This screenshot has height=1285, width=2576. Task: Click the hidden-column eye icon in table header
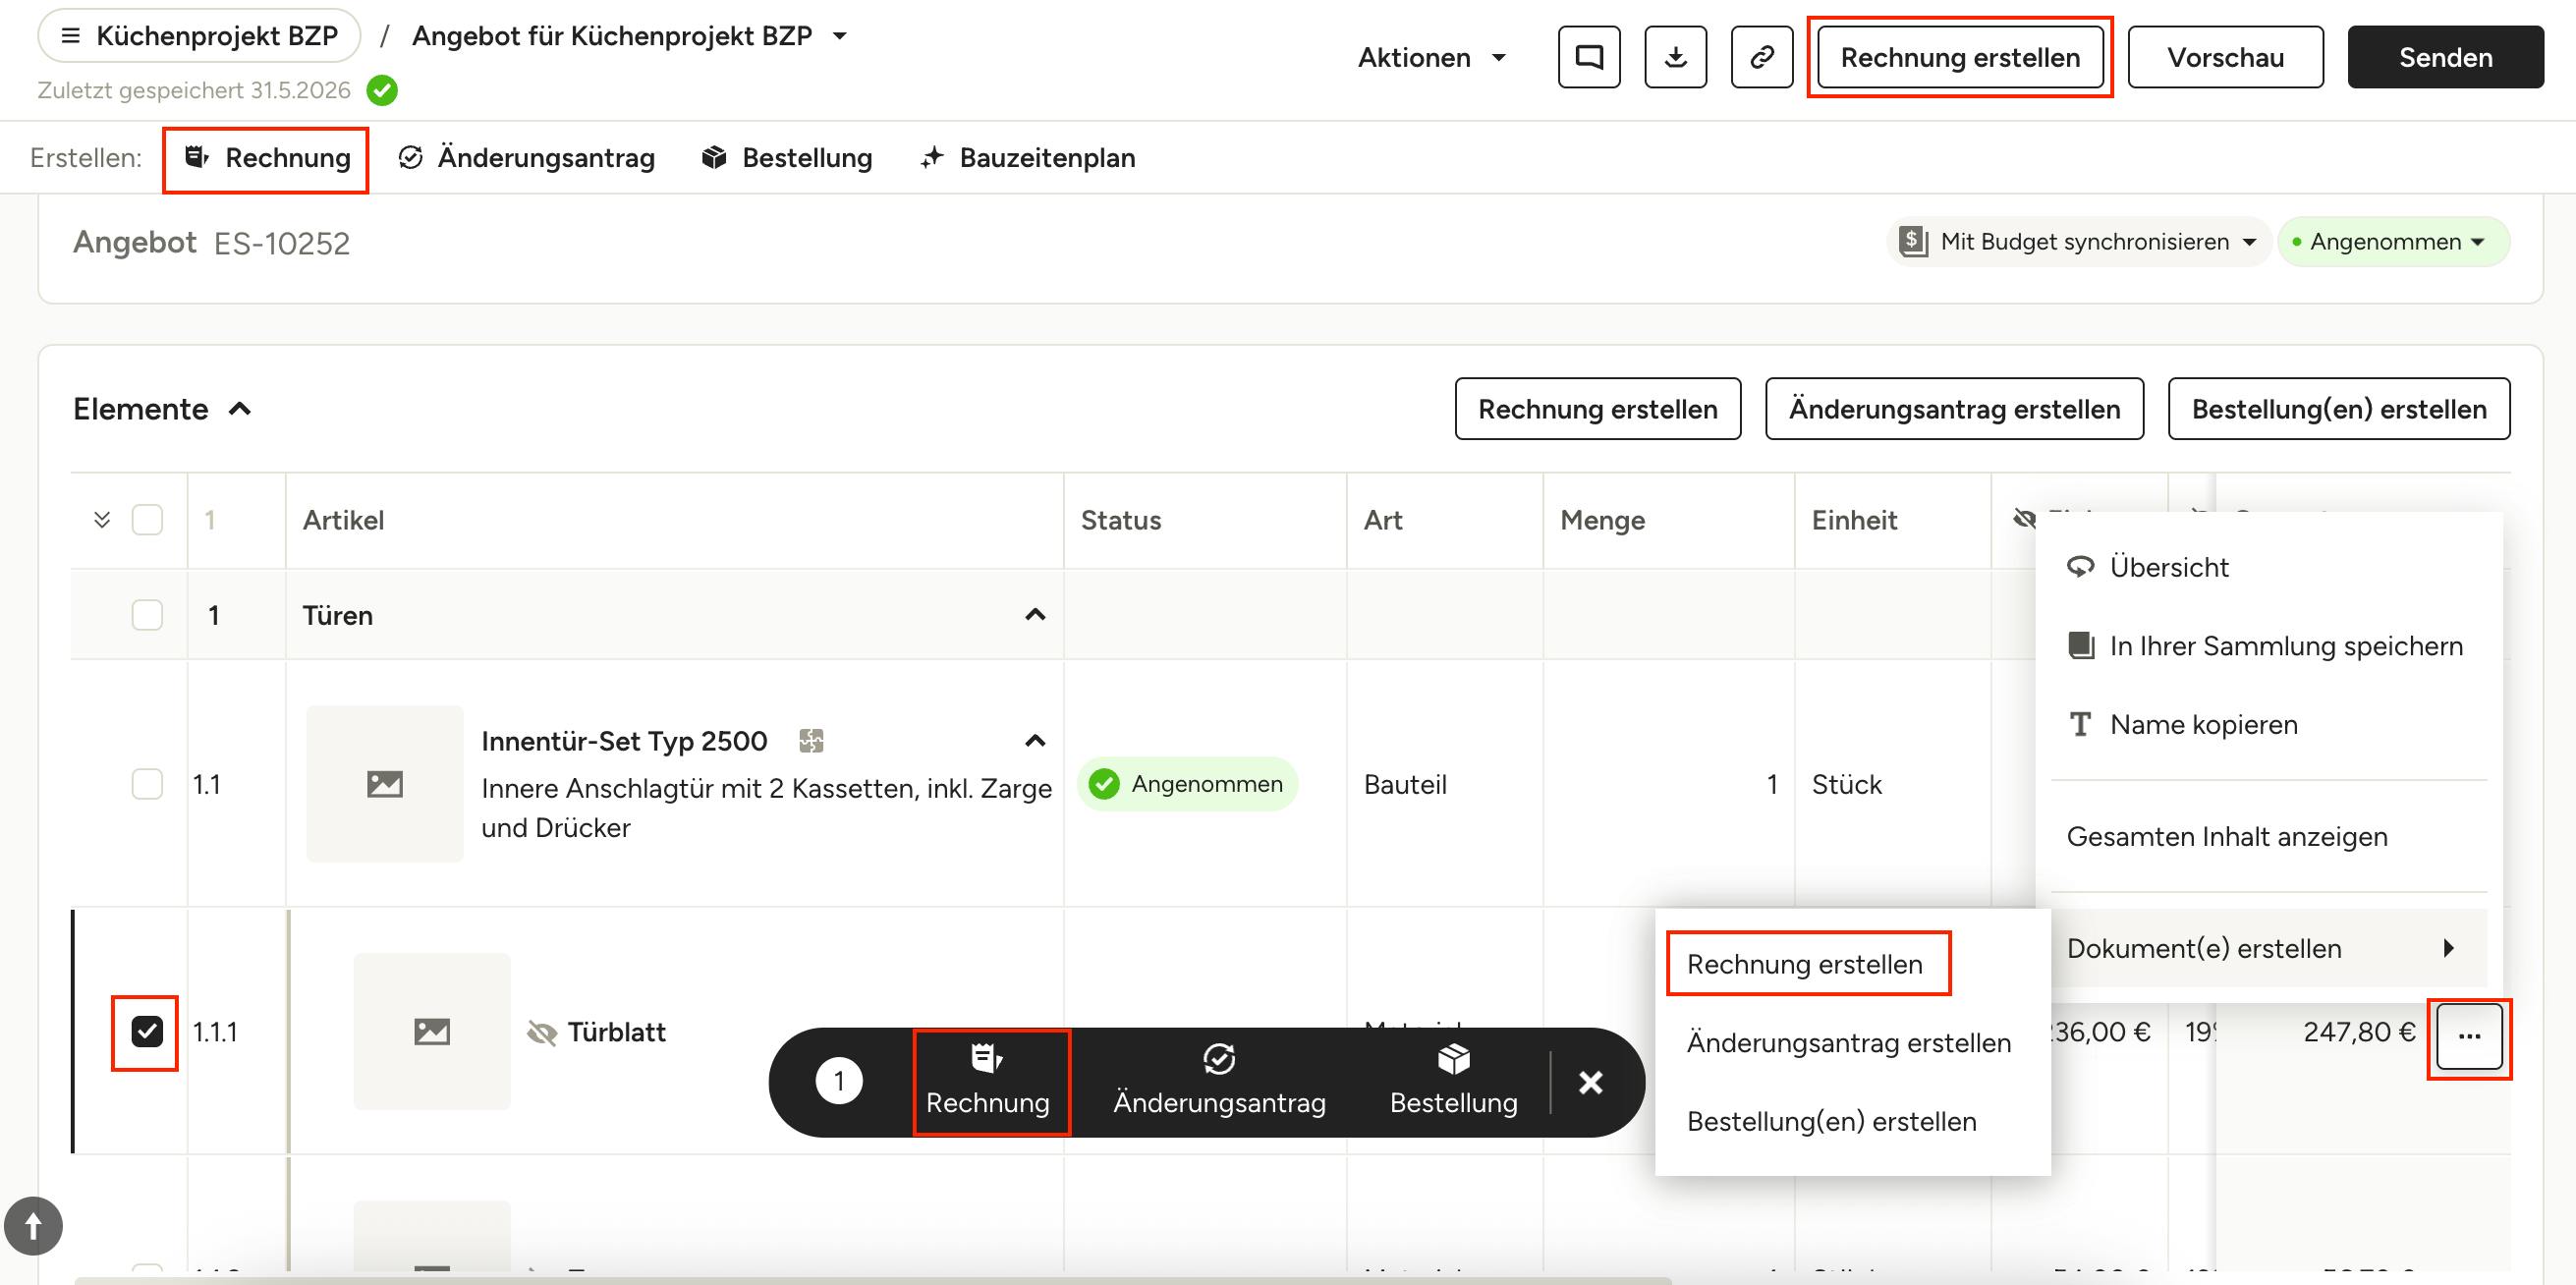coord(2025,519)
